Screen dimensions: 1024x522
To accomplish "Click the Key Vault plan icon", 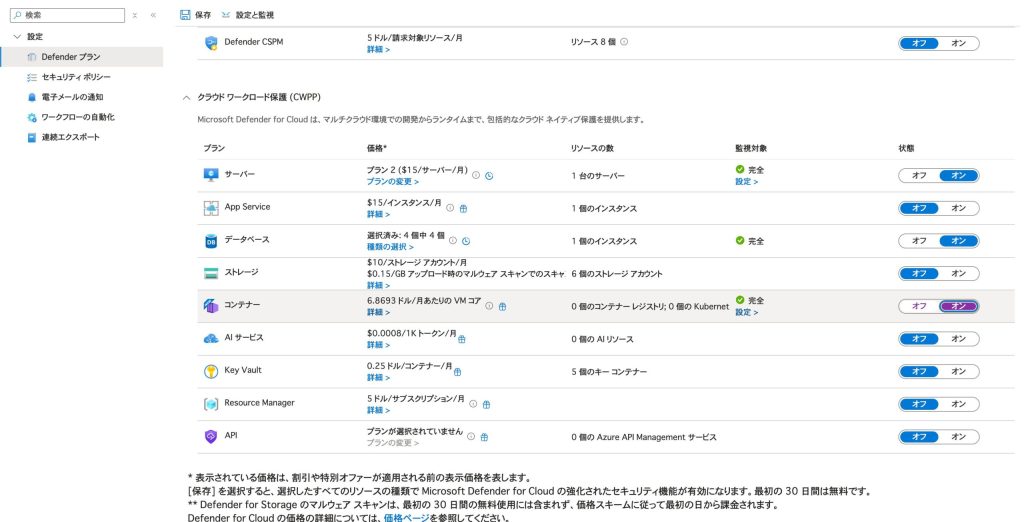I will (x=211, y=371).
